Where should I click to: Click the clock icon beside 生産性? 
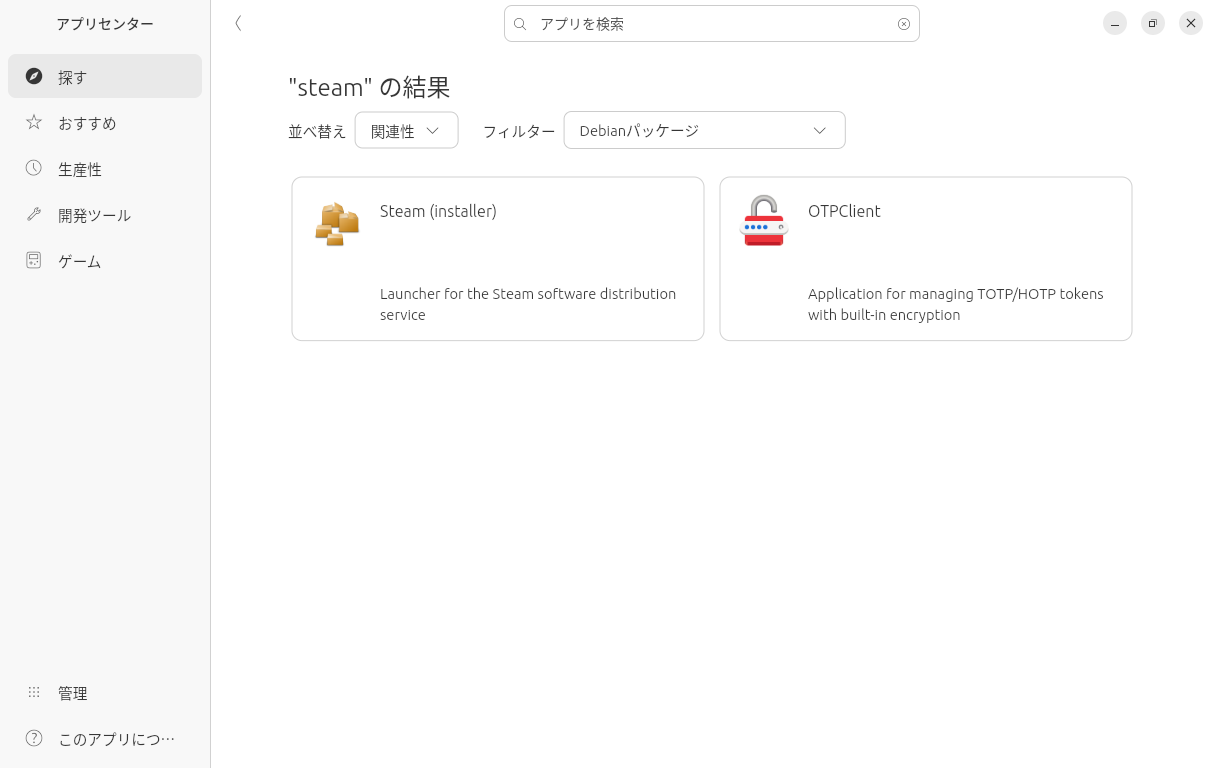[34, 168]
